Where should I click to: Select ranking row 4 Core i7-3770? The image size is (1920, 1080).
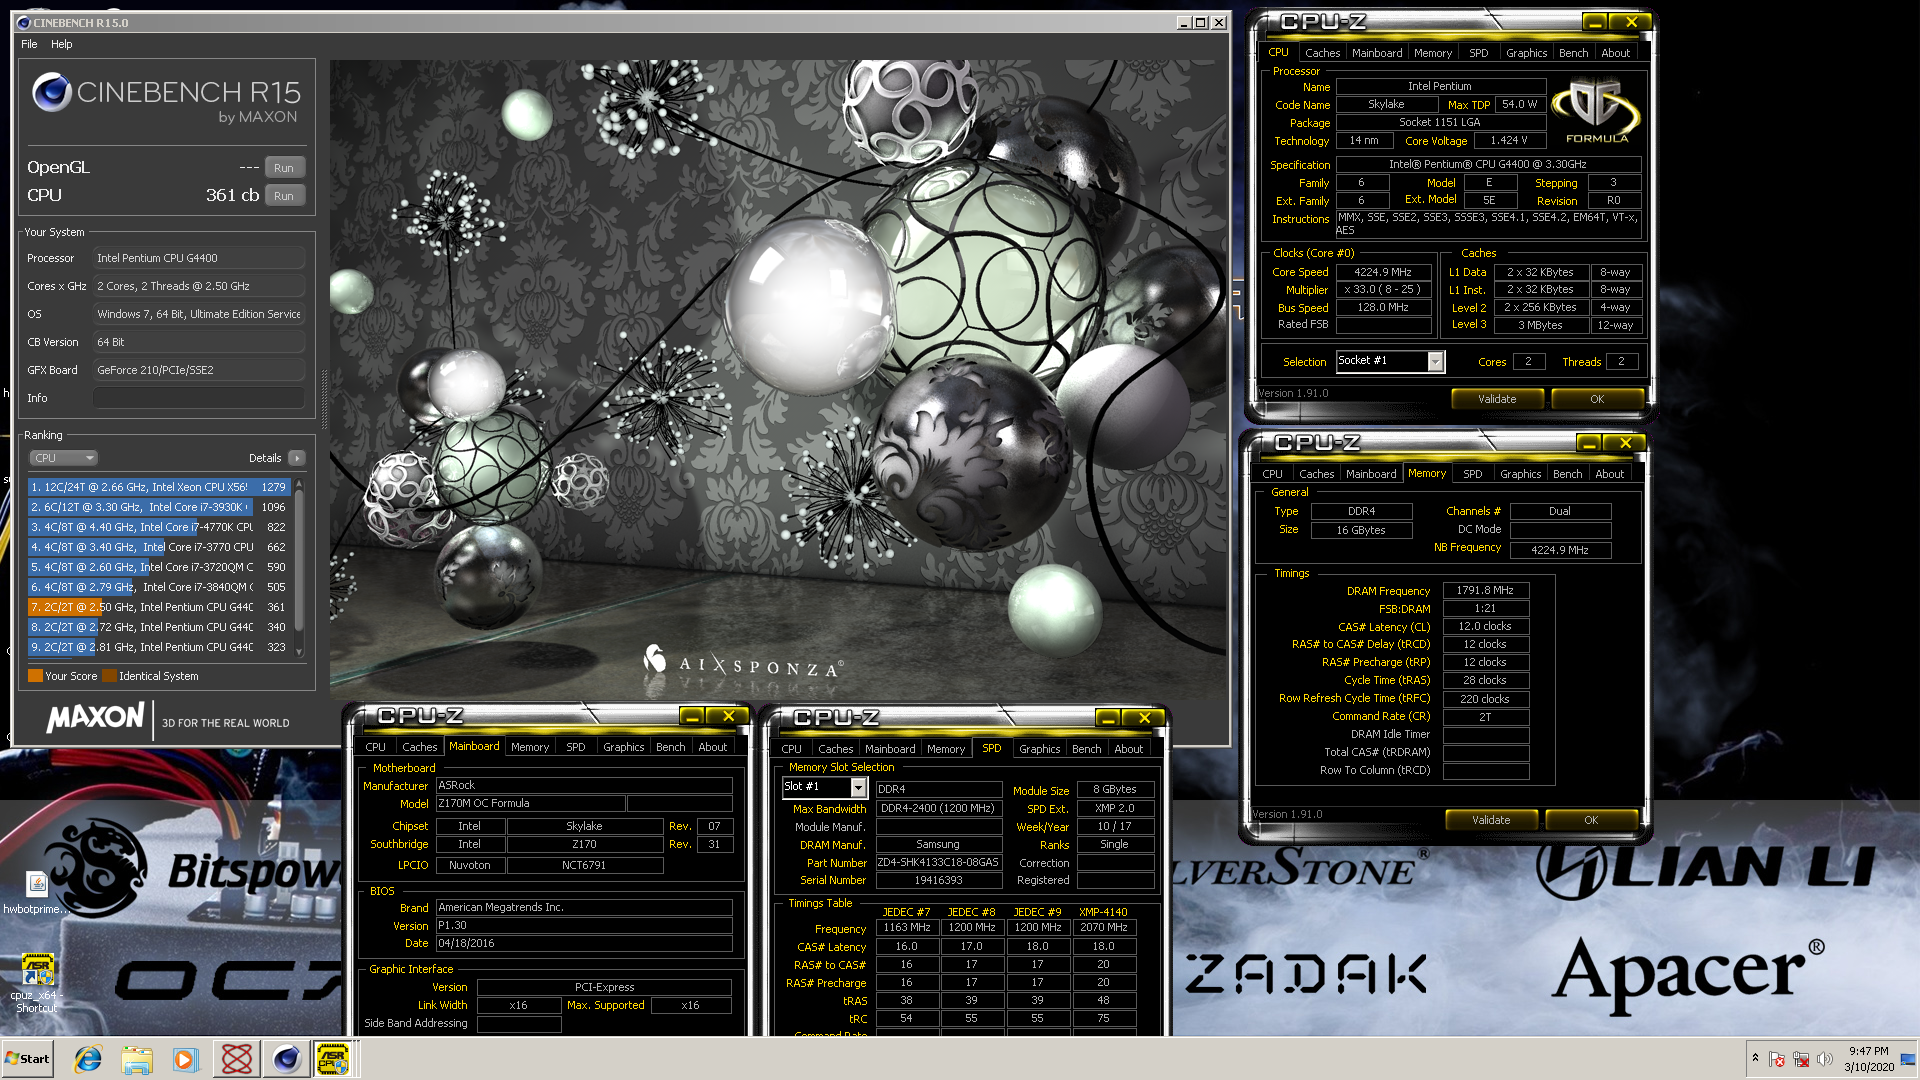[x=159, y=547]
